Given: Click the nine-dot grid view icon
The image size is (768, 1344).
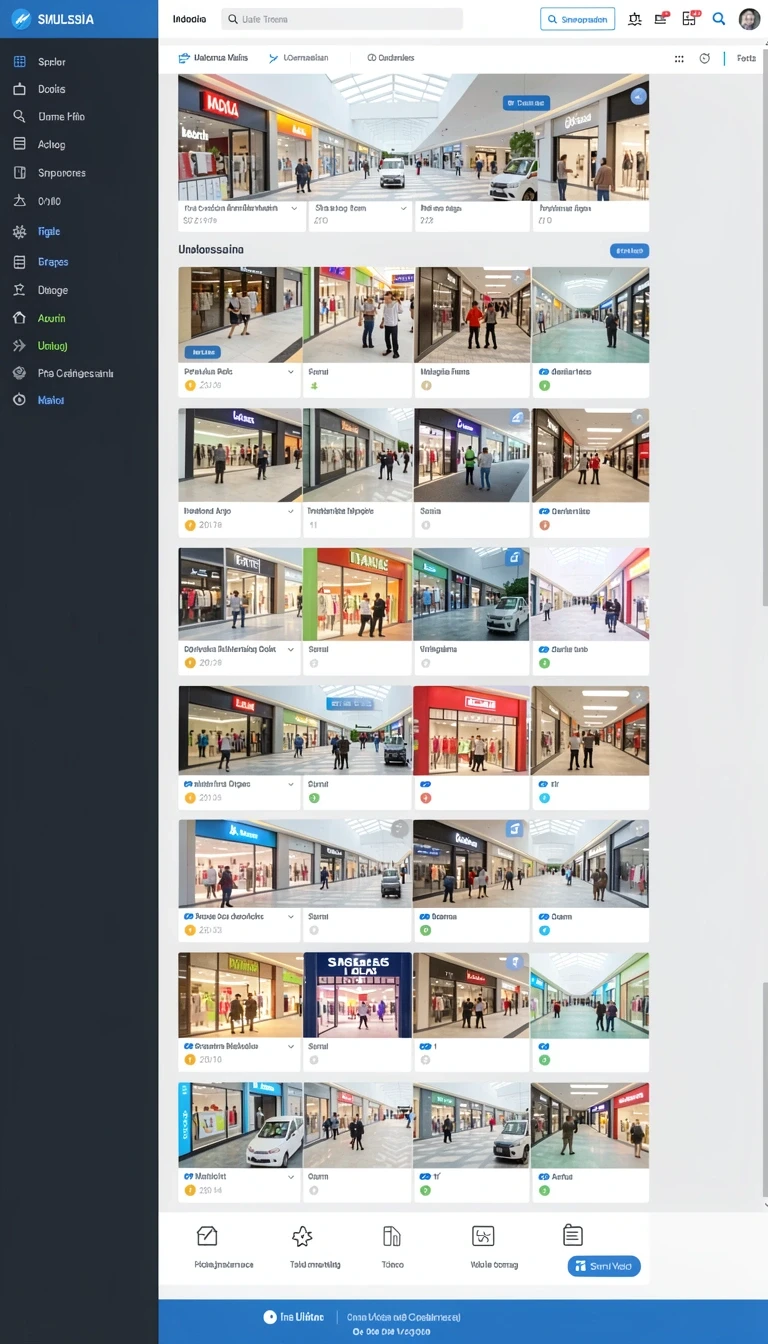Looking at the screenshot, I should 679,59.
